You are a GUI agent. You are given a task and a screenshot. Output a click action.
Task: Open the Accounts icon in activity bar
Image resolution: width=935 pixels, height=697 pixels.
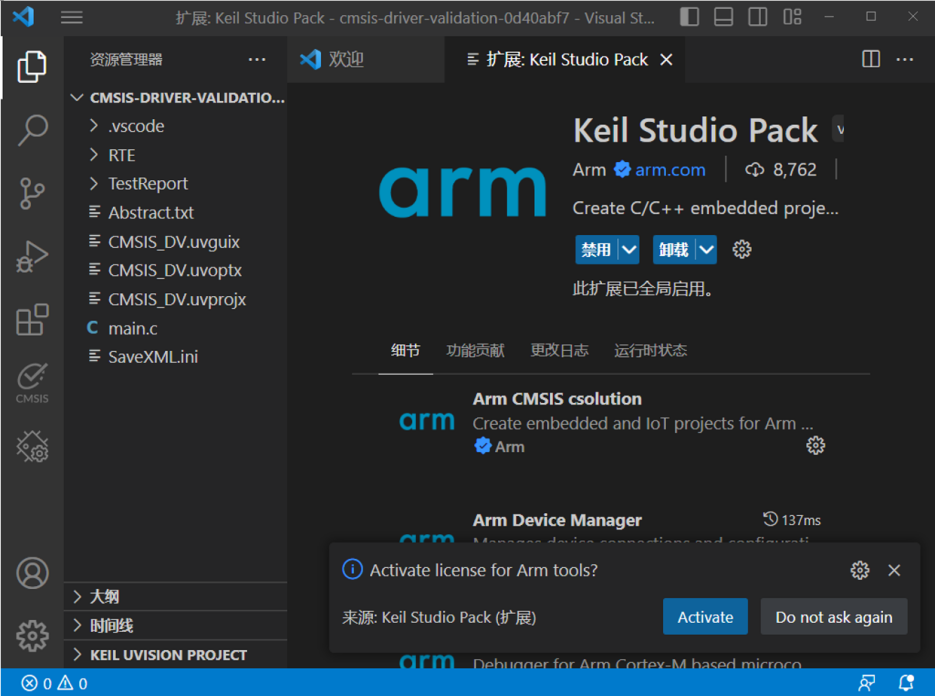tap(32, 573)
